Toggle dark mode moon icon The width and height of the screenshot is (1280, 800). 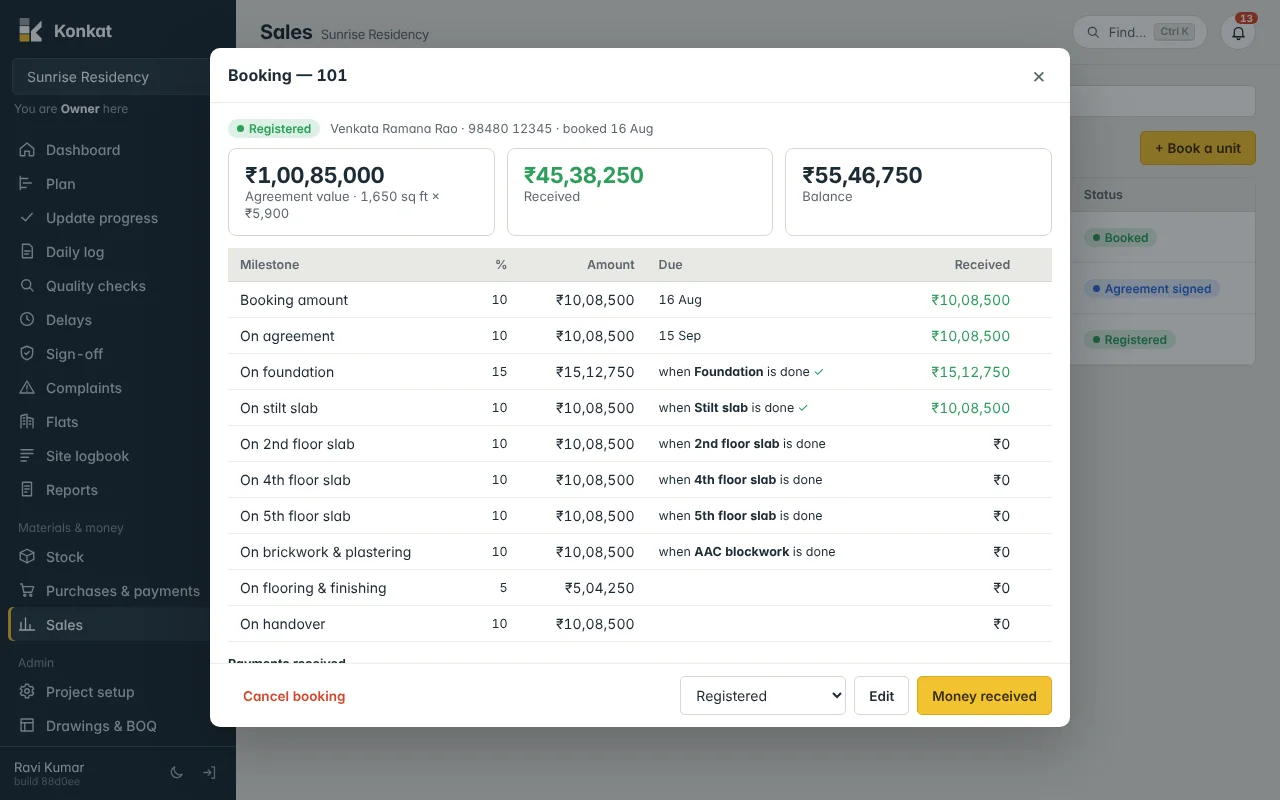coord(177,773)
